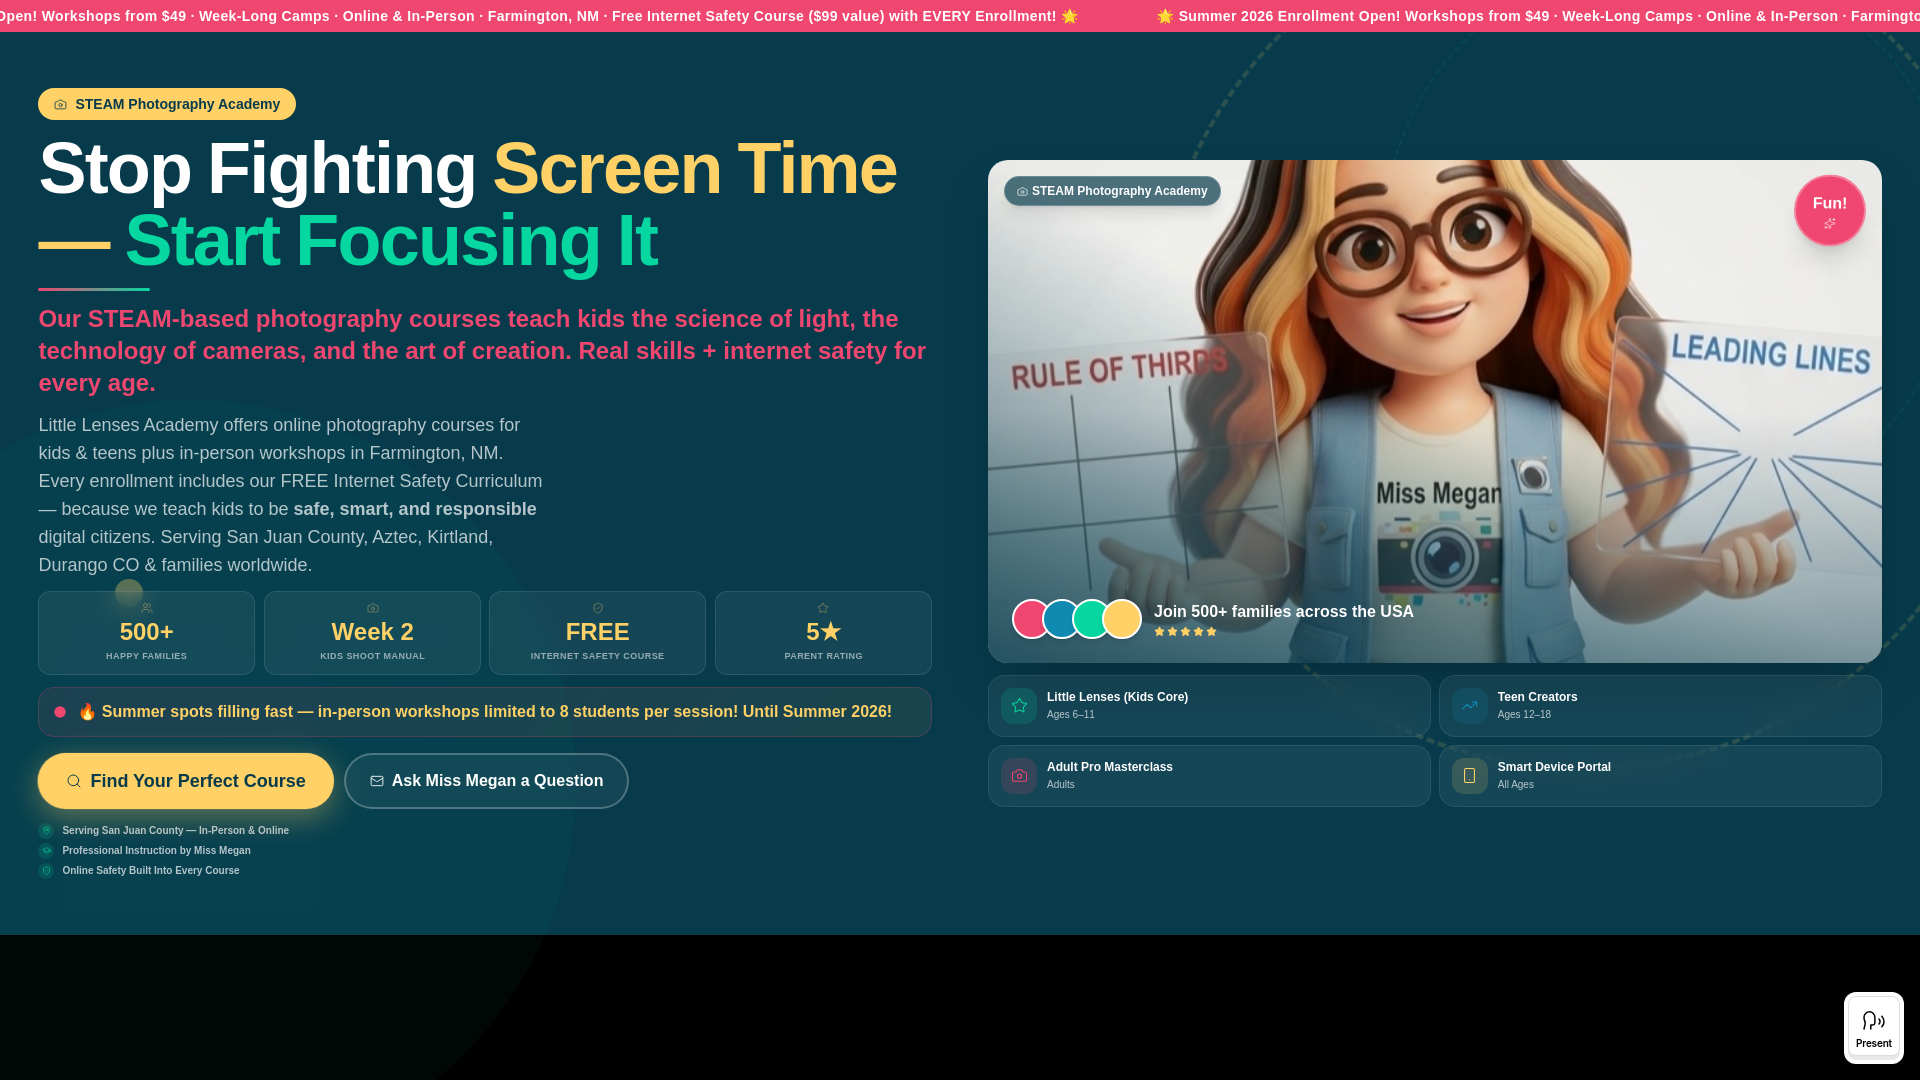Click the STEAM Photography Academy tag on image
Viewport: 1920px width, 1080px height.
1112,191
